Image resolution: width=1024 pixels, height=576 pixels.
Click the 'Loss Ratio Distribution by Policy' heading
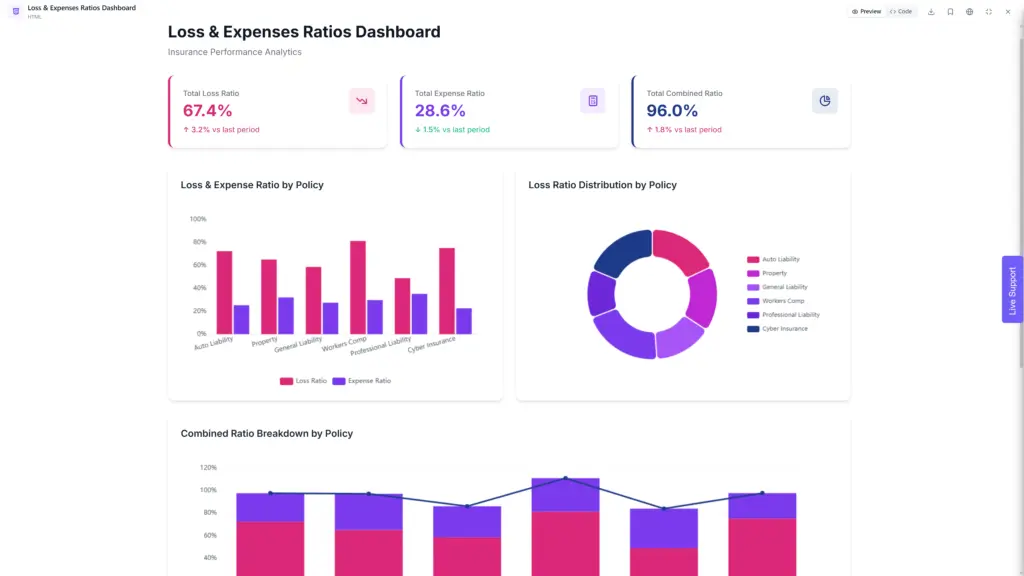[x=602, y=185]
